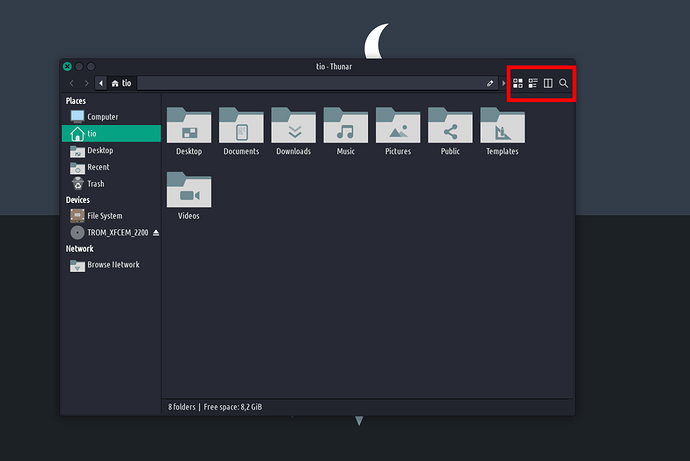Close the Thunar window
Screen dimensions: 690x461
(x=67, y=66)
